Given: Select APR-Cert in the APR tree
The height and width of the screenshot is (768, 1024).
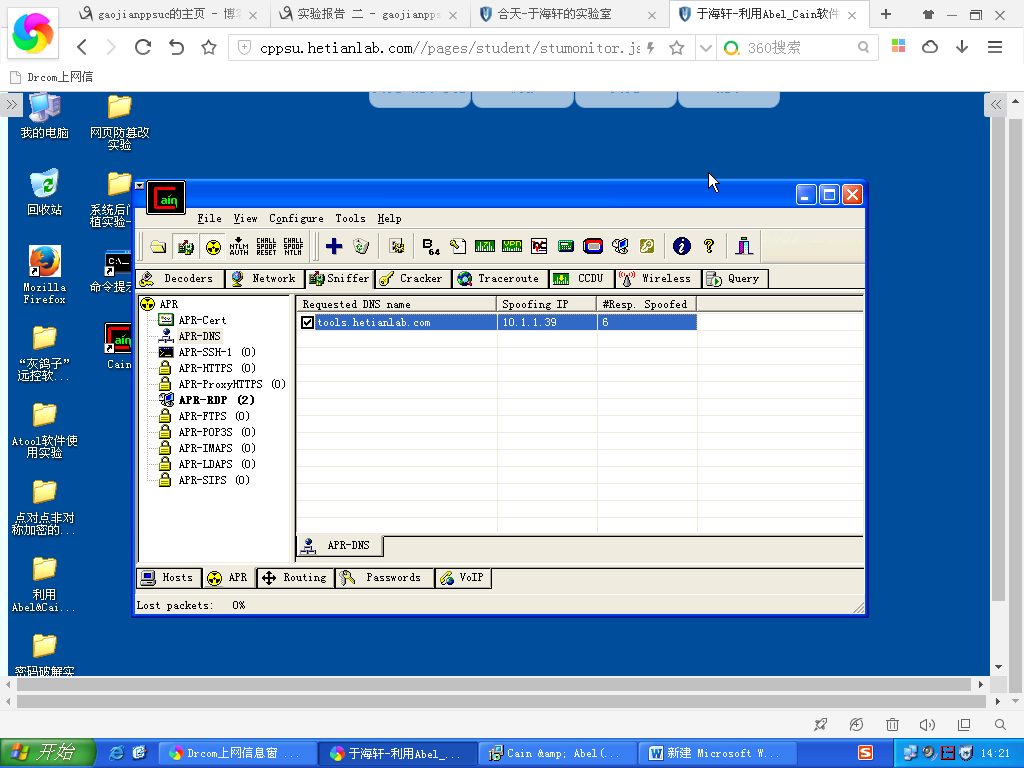Looking at the screenshot, I should pyautogui.click(x=202, y=320).
